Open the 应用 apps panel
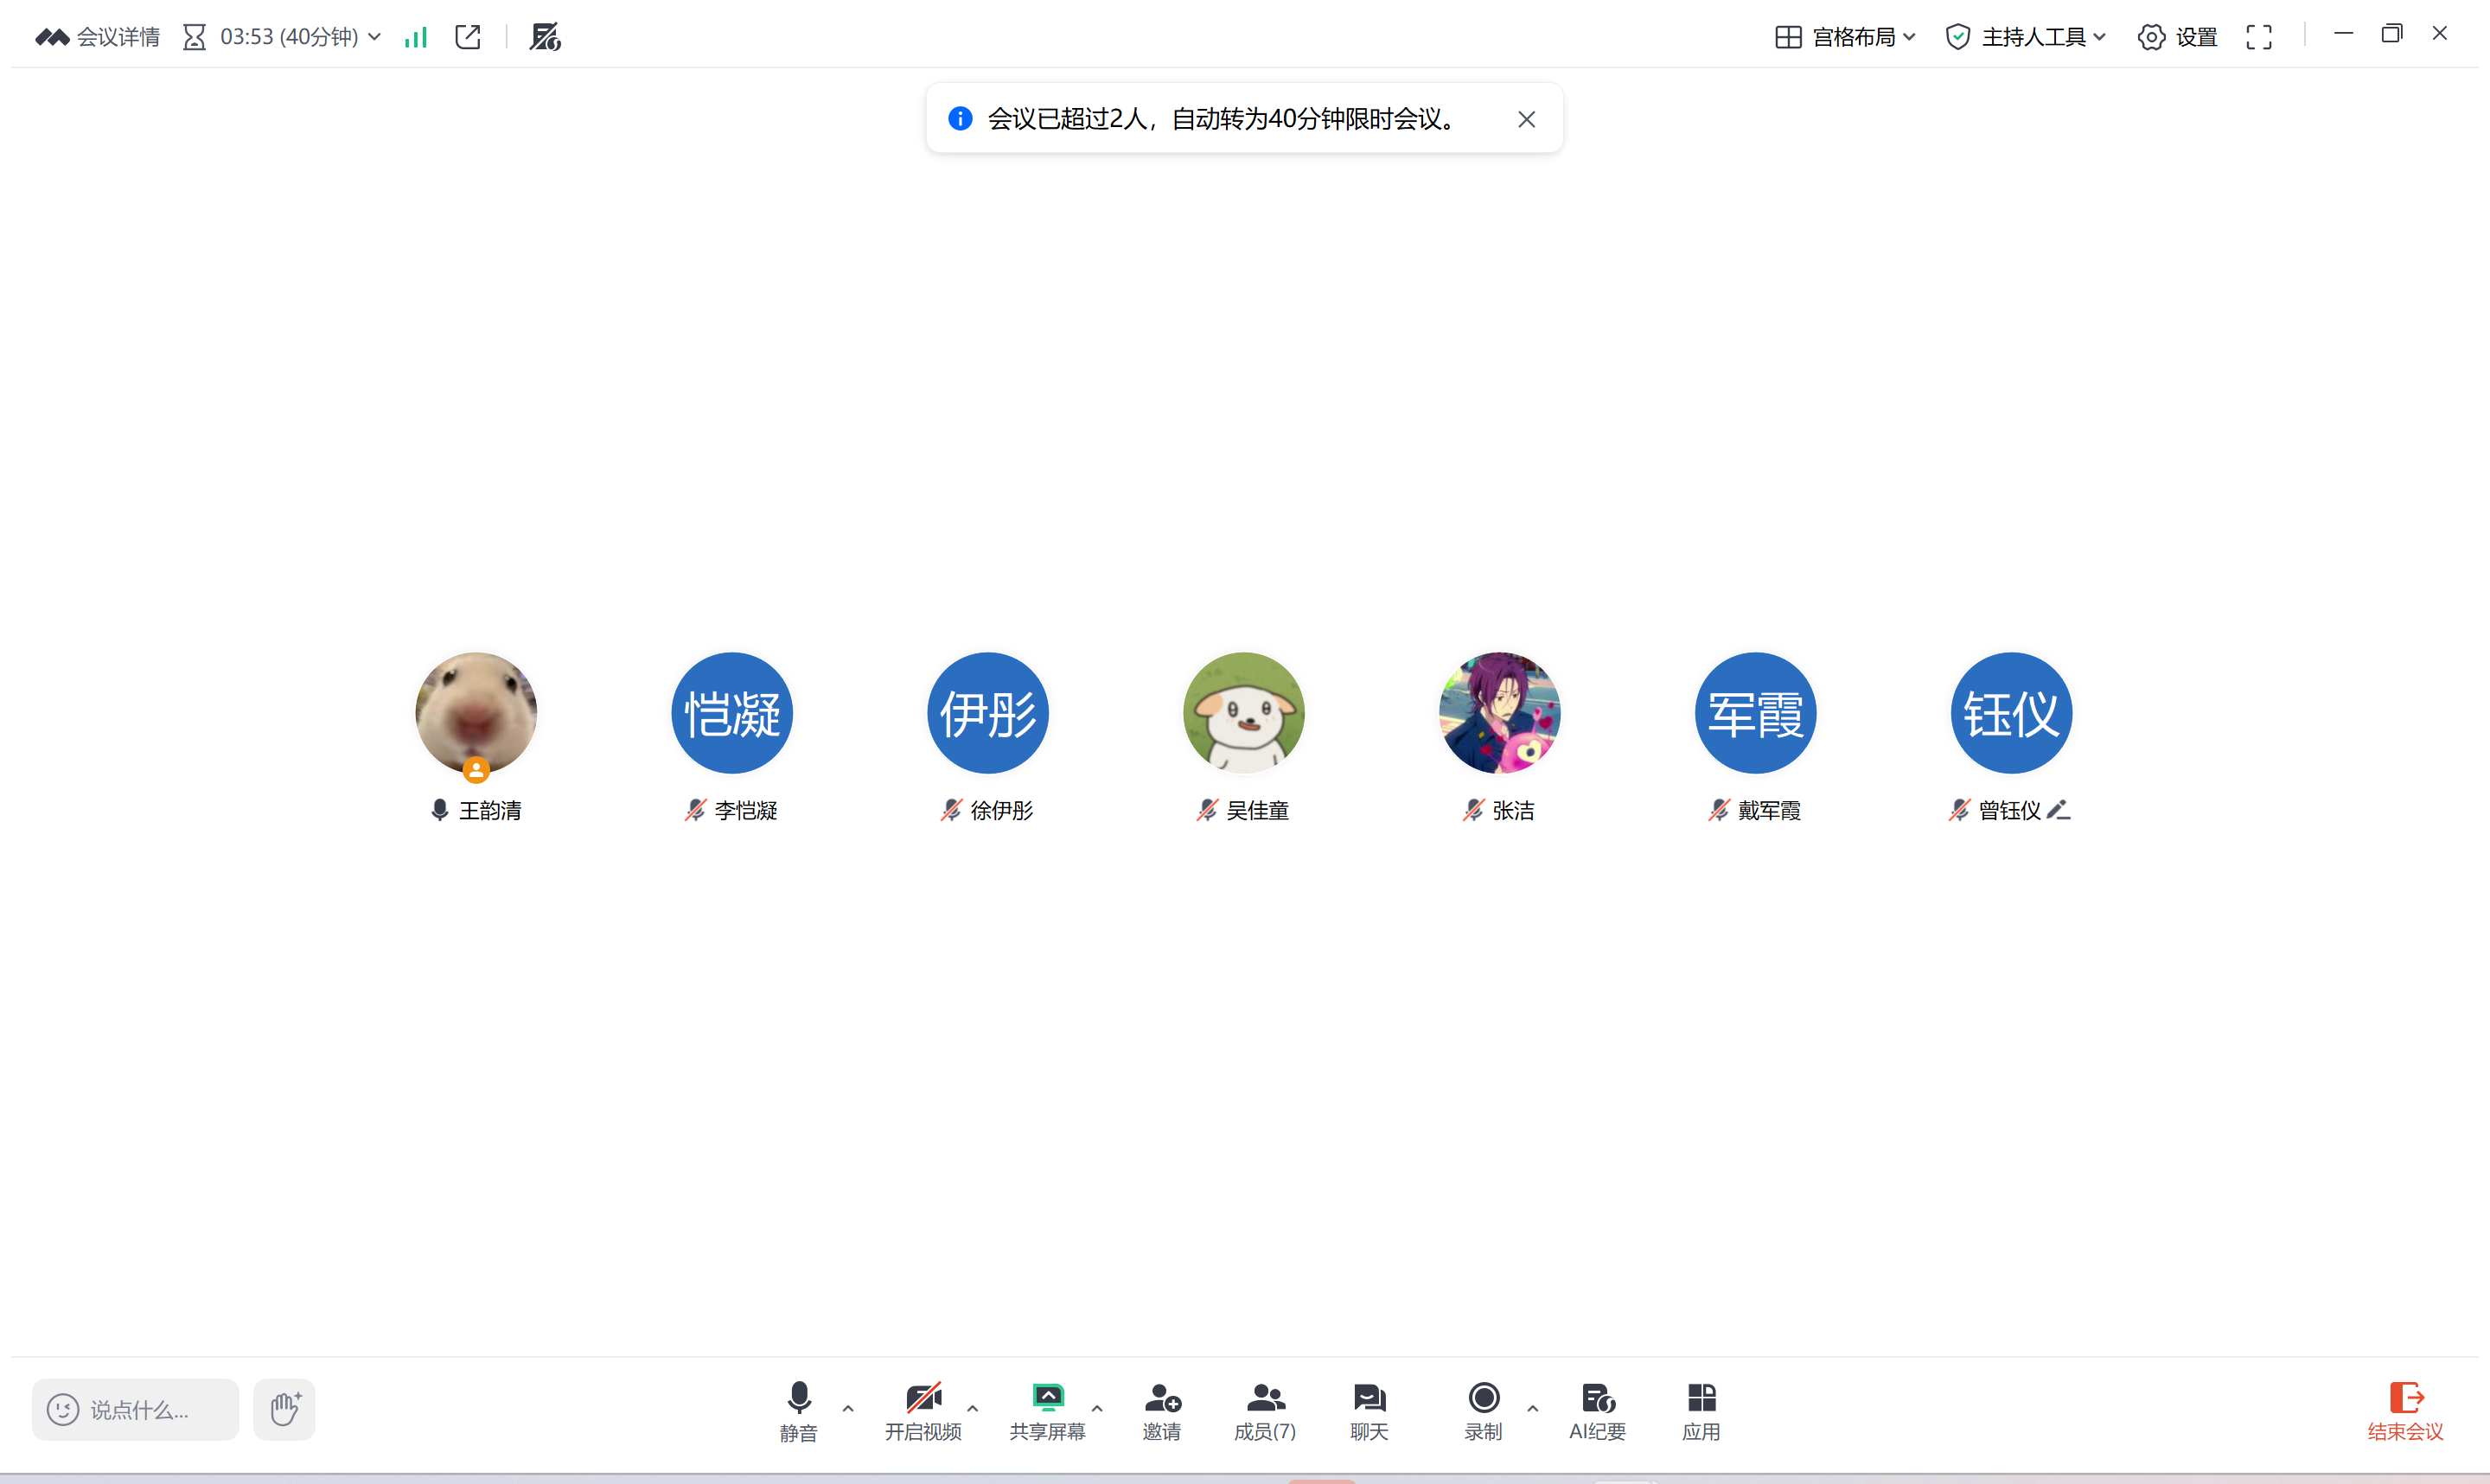 tap(1701, 1410)
